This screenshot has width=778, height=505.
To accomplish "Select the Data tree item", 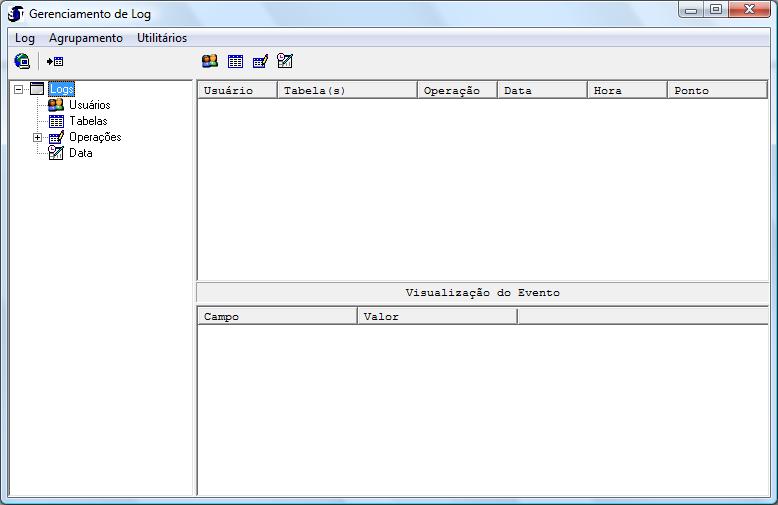I will [80, 153].
